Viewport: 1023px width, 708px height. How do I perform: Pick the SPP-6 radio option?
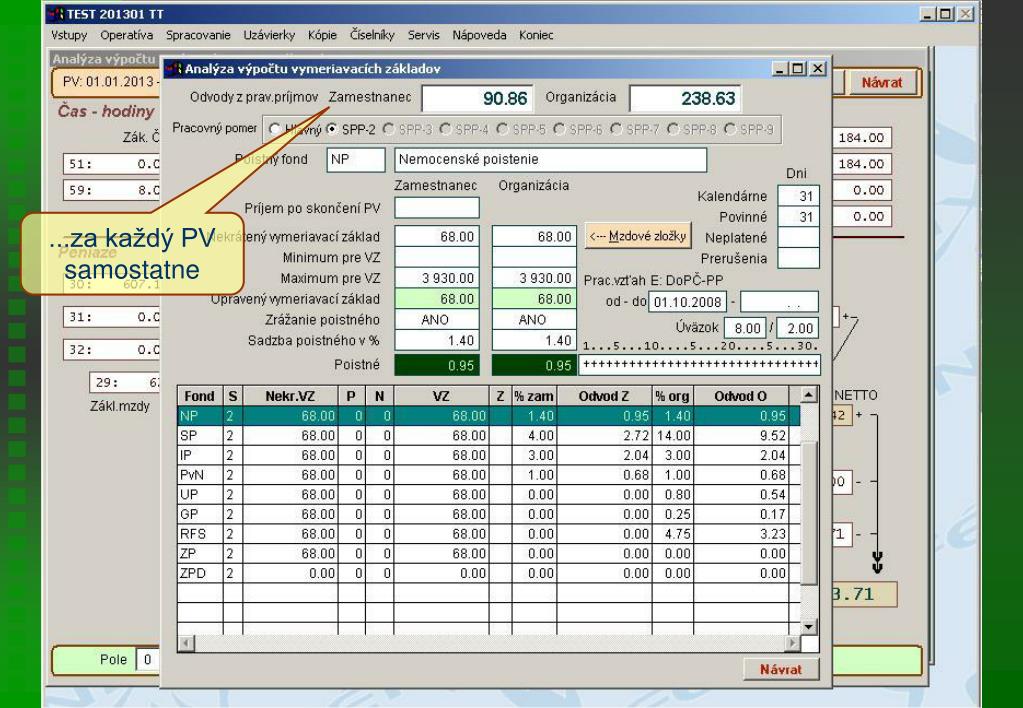(559, 129)
